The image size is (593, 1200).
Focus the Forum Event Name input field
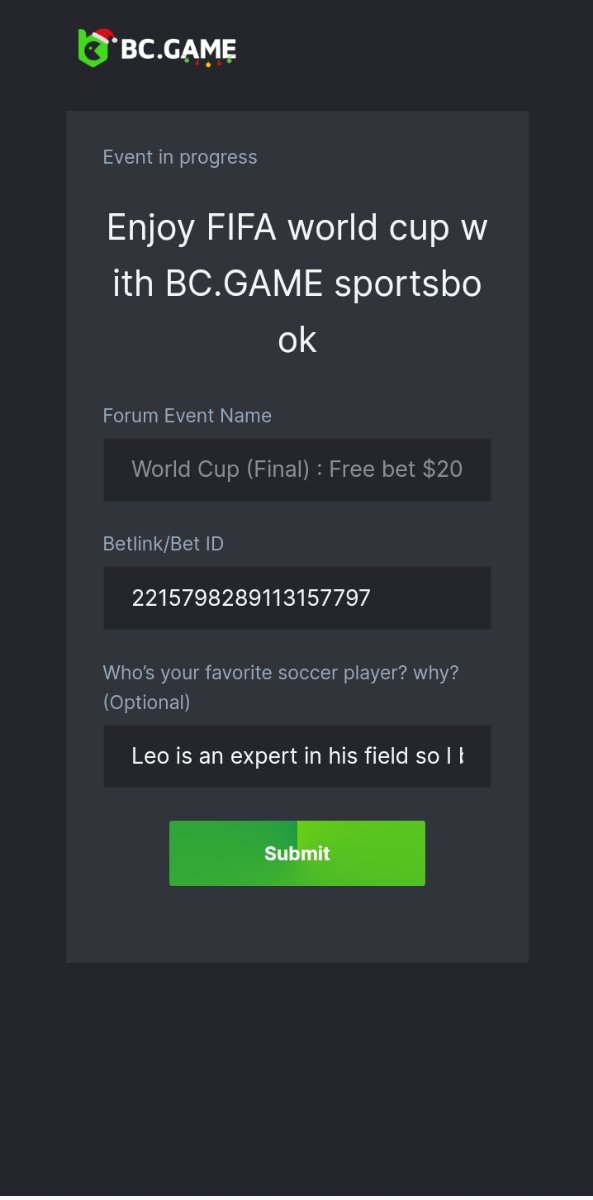tap(297, 469)
